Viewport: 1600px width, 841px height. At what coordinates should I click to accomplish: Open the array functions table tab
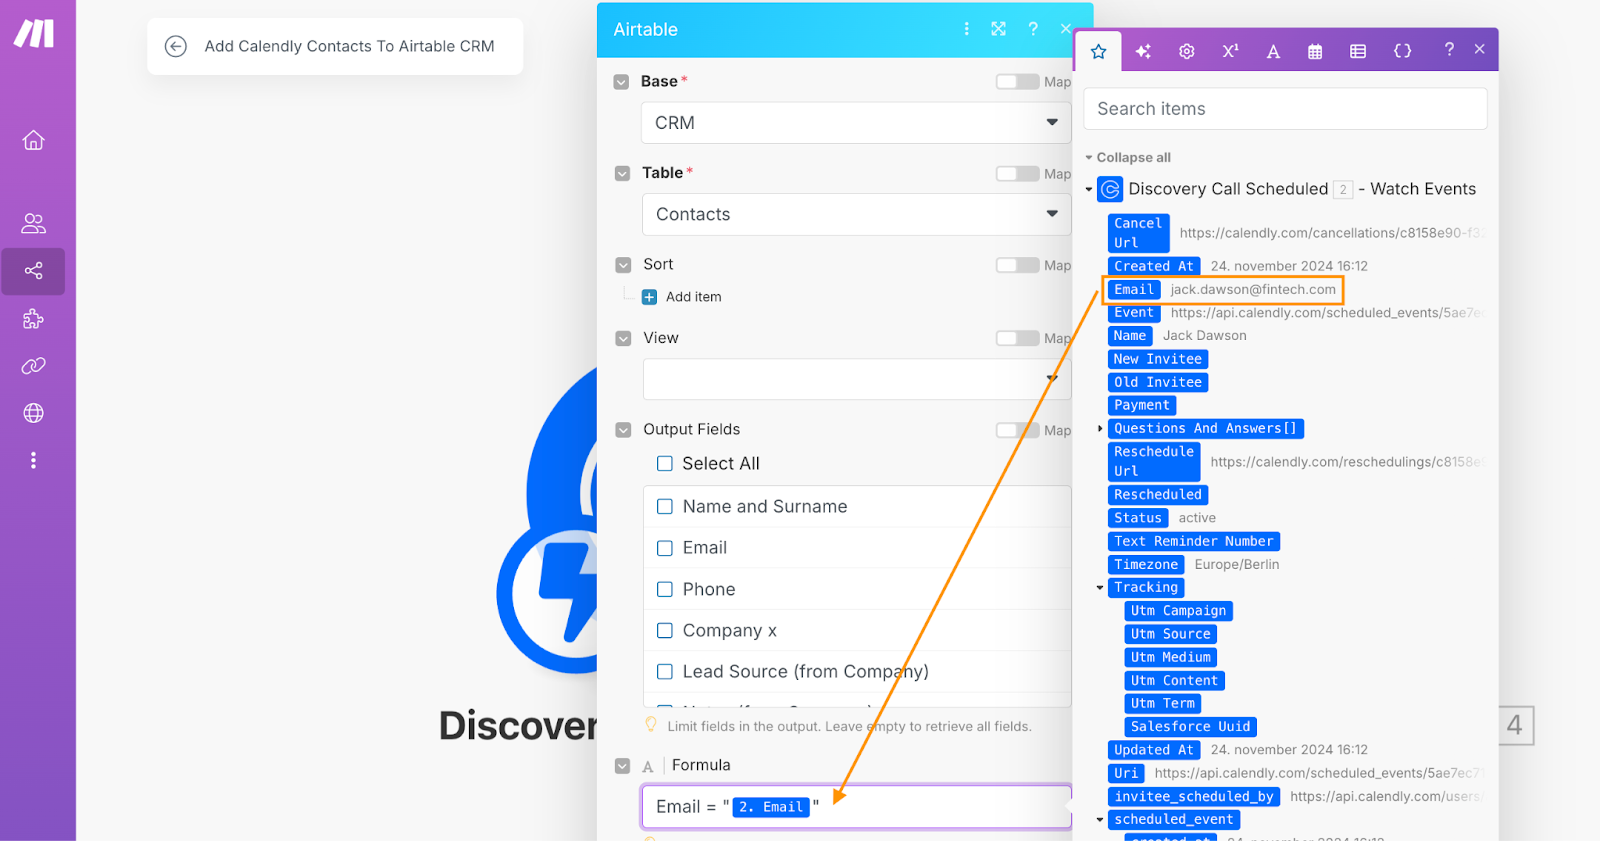coord(1358,51)
